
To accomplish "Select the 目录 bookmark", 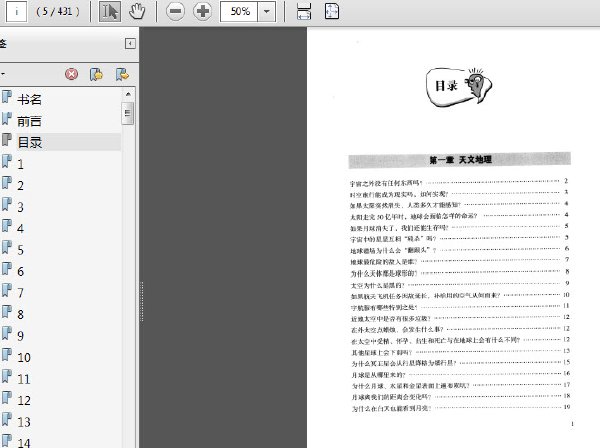I will pos(30,142).
